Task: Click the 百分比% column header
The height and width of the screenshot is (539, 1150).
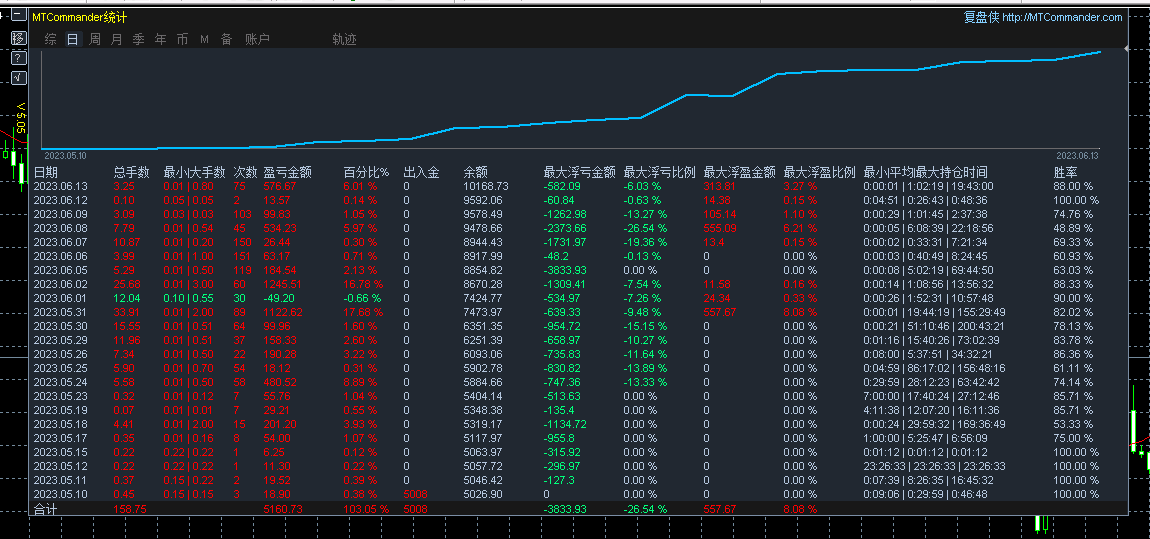Action: (366, 172)
